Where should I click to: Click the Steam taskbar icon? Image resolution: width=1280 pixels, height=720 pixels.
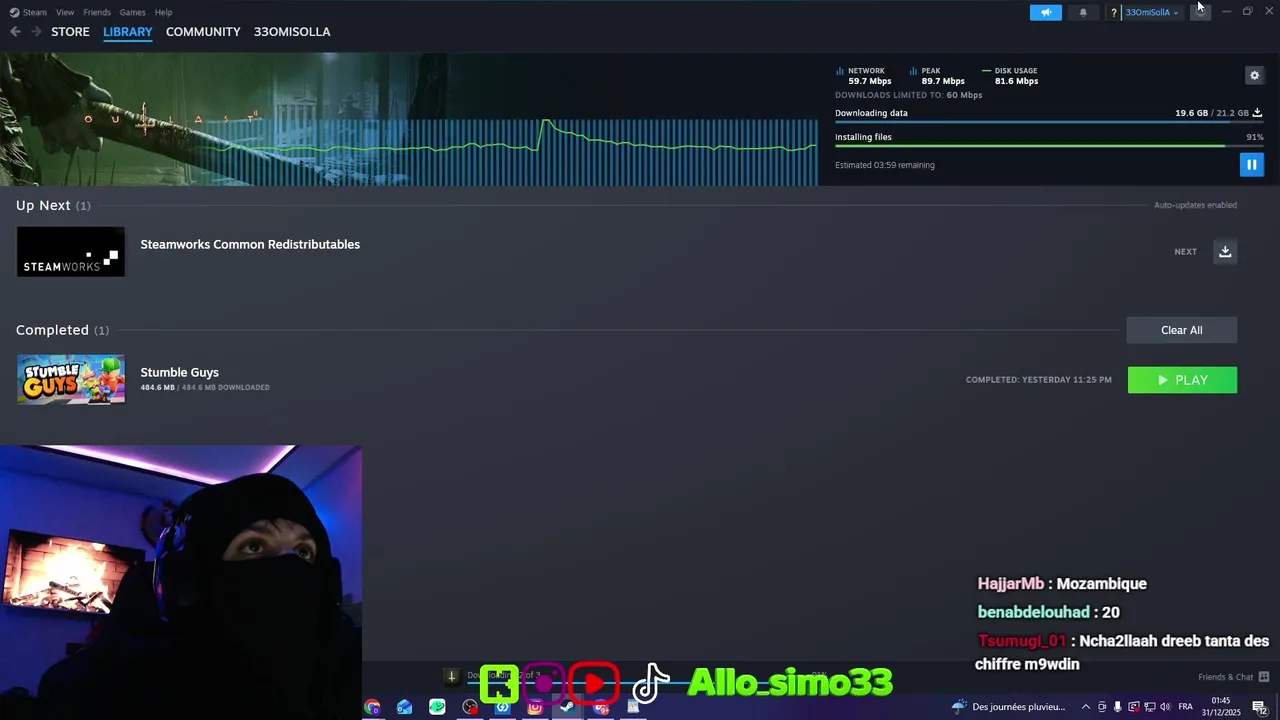[567, 707]
